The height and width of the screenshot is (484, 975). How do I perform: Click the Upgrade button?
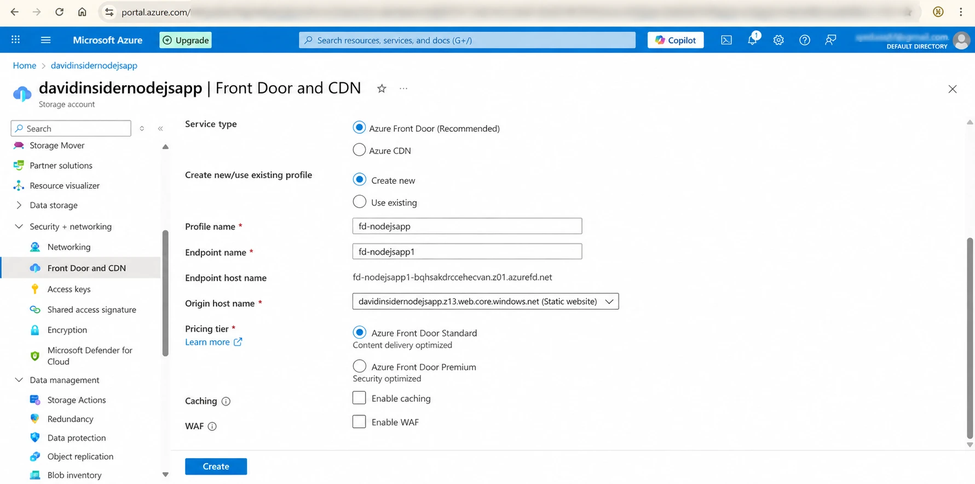pyautogui.click(x=185, y=40)
